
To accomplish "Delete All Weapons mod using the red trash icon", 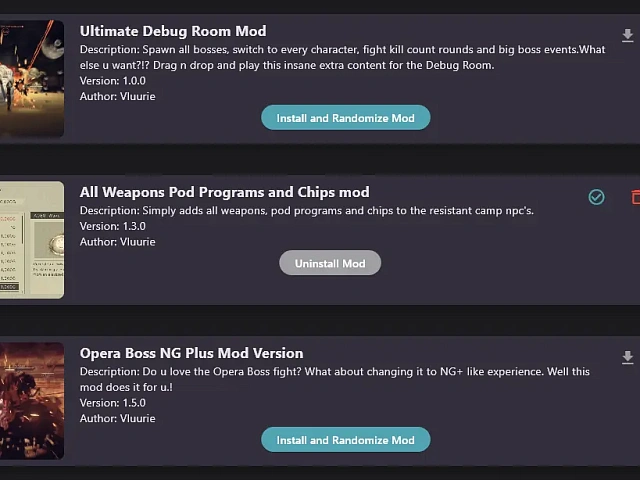I will click(636, 197).
